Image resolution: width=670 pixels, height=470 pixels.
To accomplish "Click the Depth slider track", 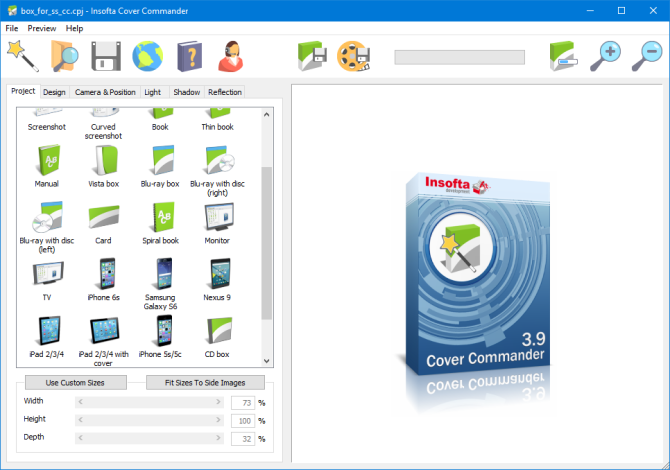I will [x=149, y=438].
